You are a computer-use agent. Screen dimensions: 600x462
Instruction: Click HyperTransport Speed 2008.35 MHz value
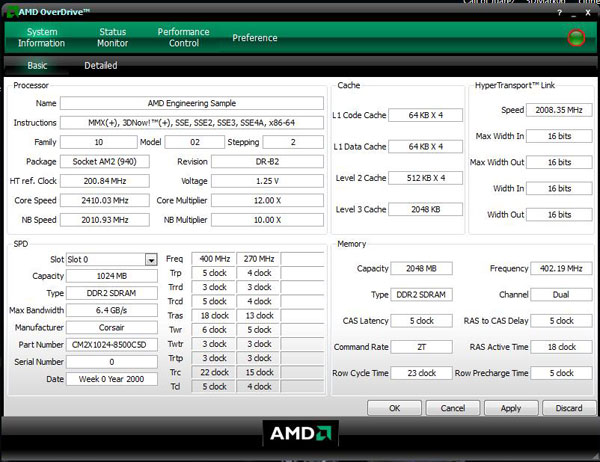[559, 110]
